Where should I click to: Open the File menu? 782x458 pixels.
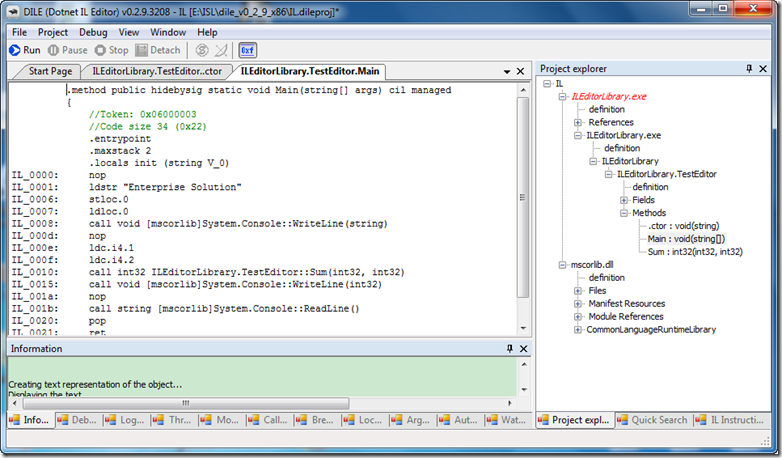(19, 32)
